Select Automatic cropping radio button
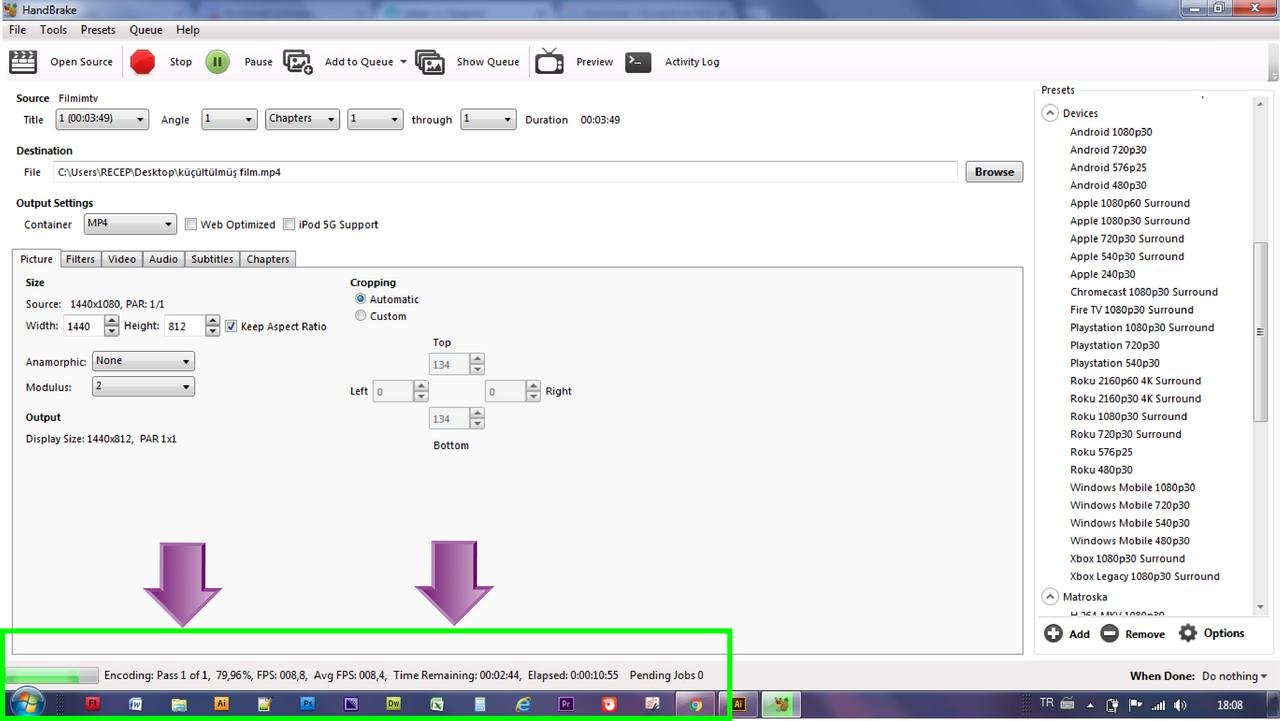 pos(361,299)
